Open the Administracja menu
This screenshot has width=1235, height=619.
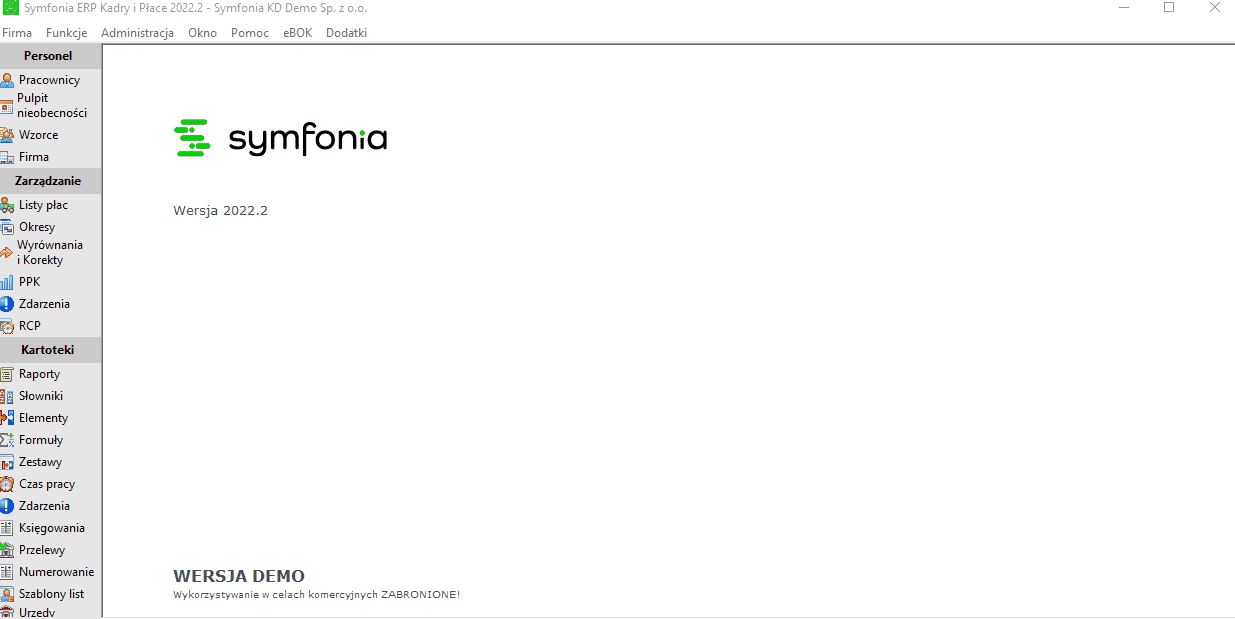(137, 33)
